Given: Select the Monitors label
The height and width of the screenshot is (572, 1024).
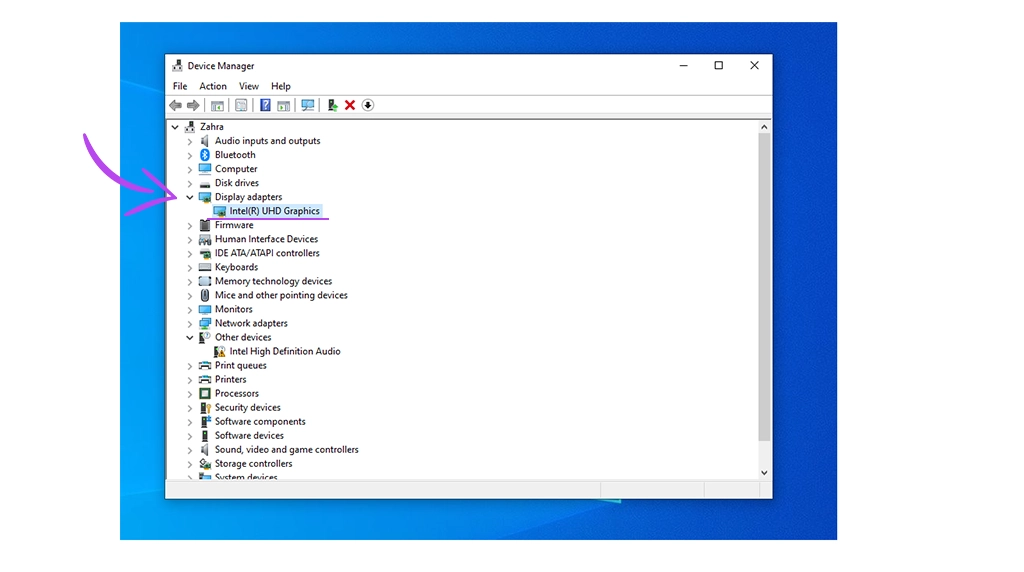Looking at the screenshot, I should point(233,310).
